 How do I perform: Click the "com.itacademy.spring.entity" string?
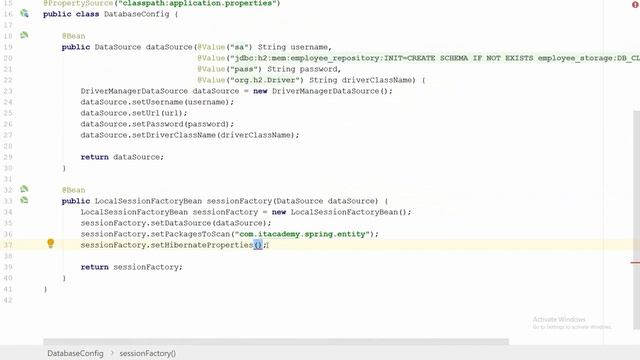[x=302, y=234]
